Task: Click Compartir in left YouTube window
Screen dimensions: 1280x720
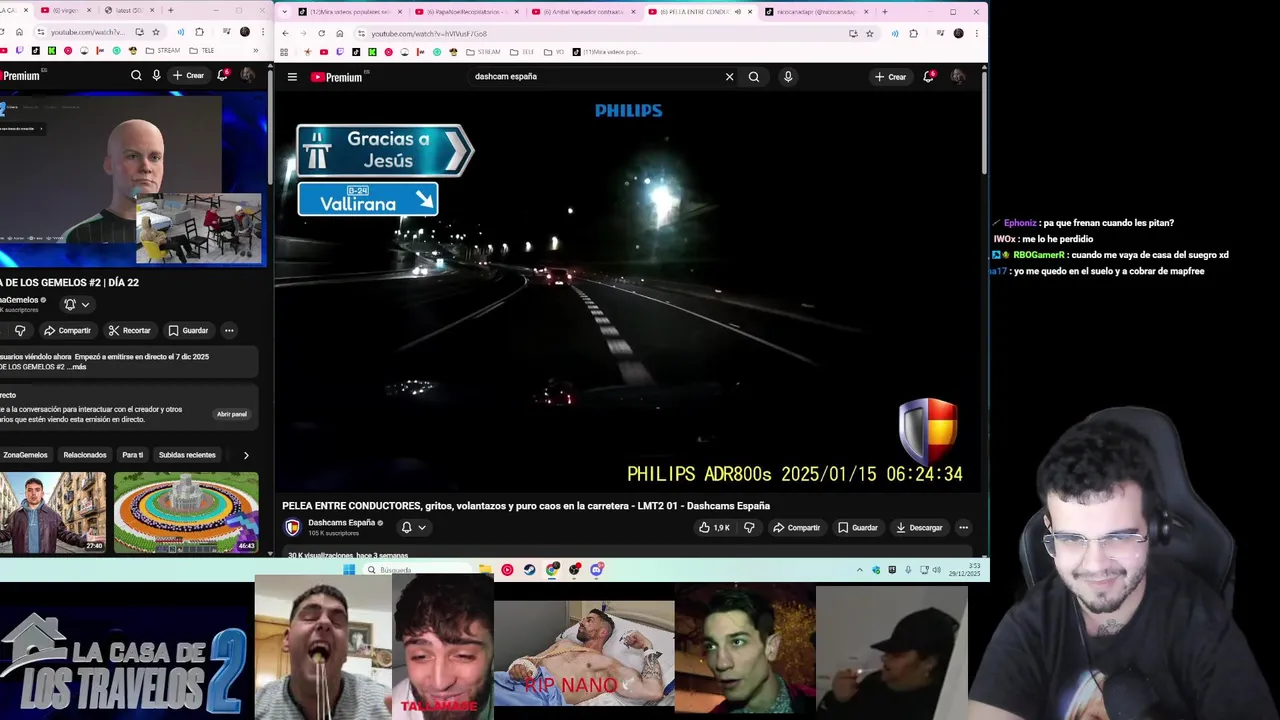Action: tap(67, 331)
